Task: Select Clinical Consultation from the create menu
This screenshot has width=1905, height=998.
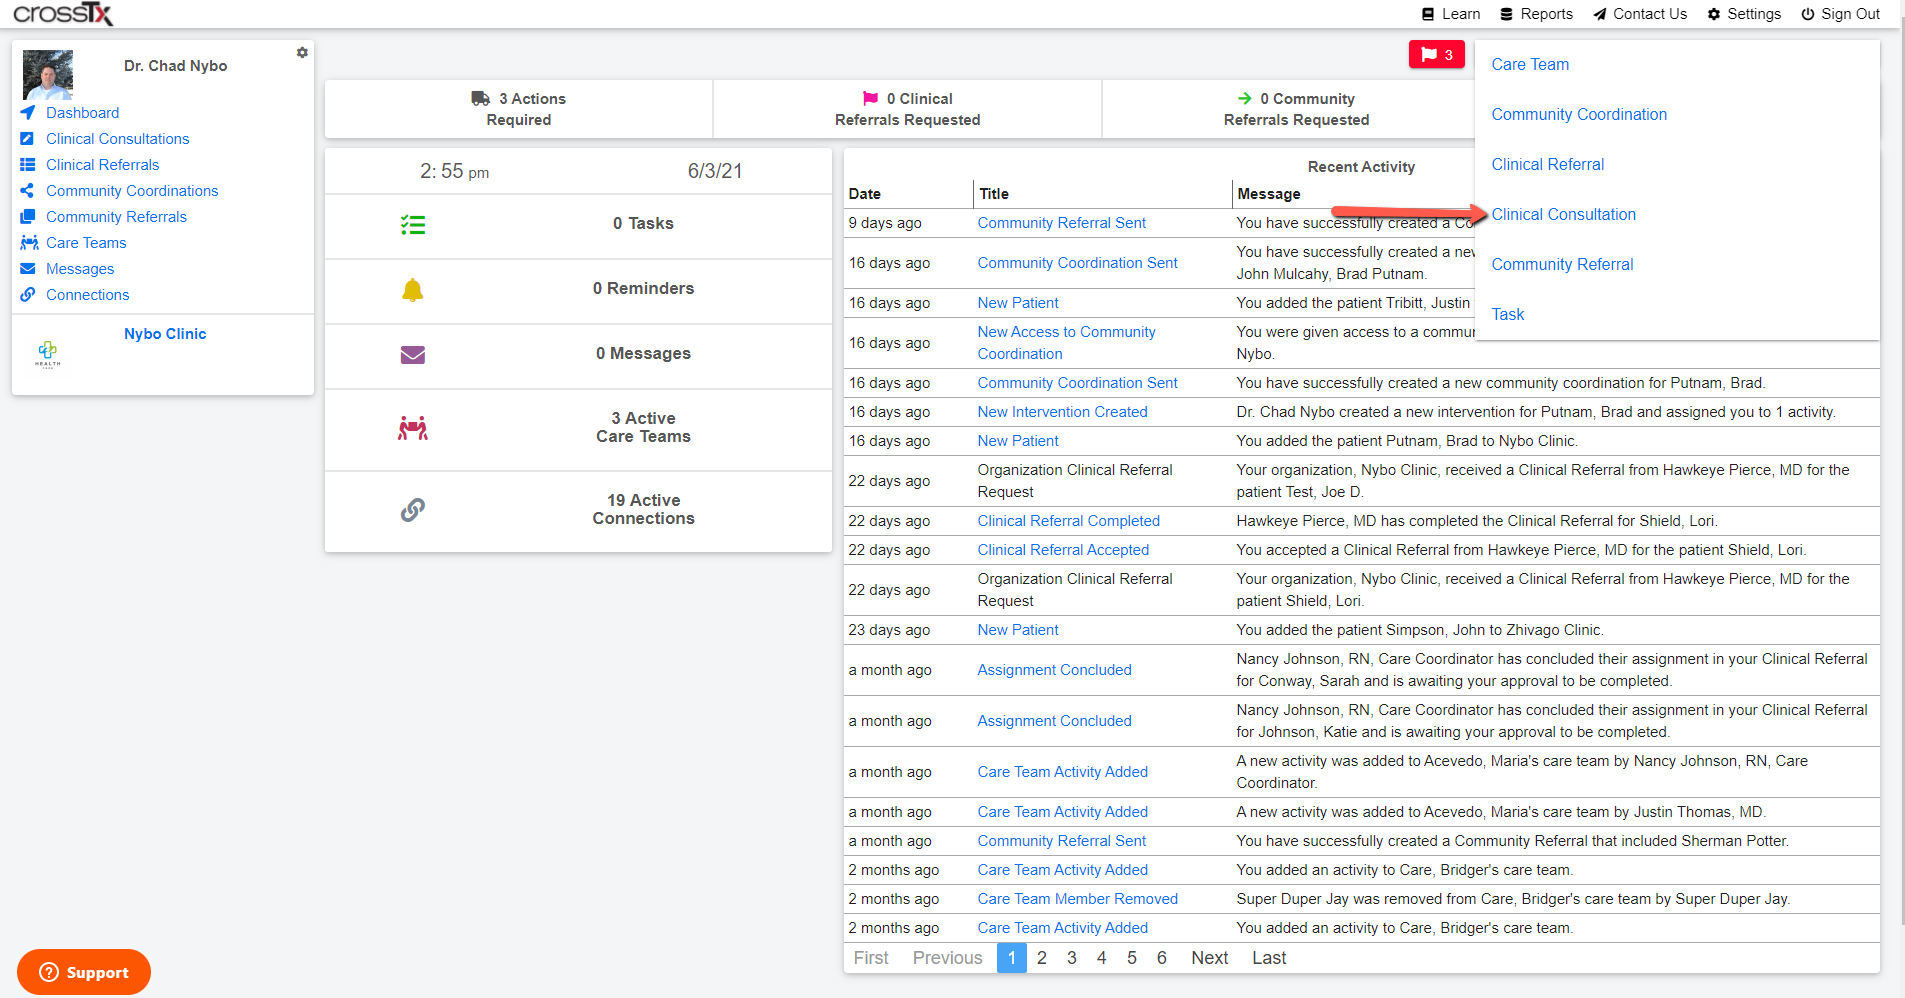Action: tap(1563, 214)
